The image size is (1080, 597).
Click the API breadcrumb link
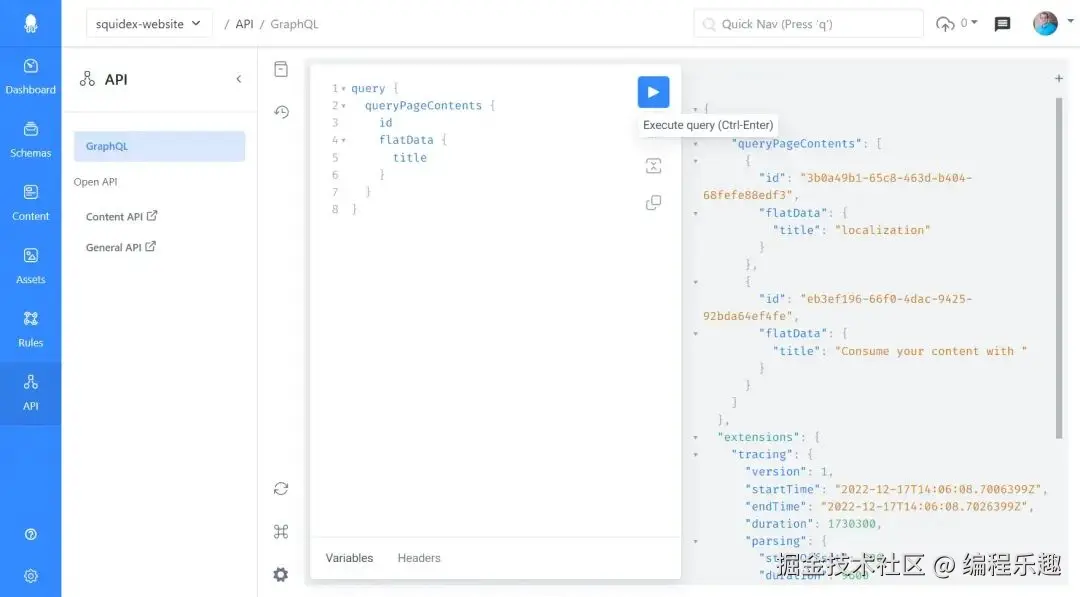(245, 24)
